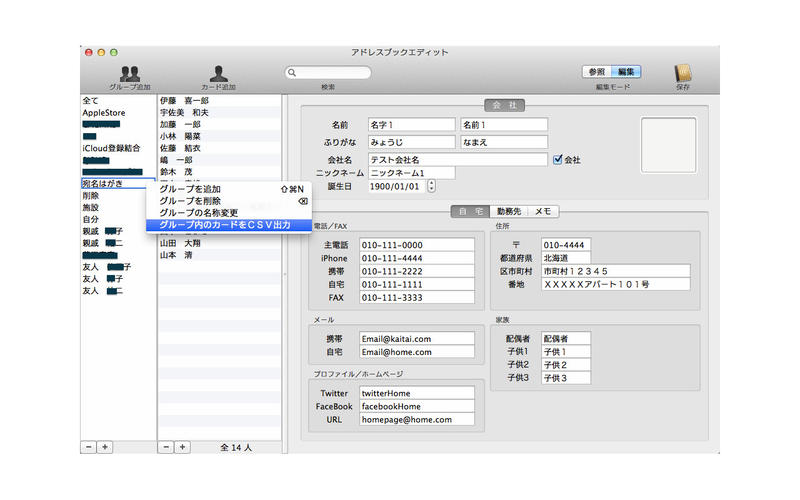Click the magnifier icon in the search field
800x500 pixels.
click(292, 73)
